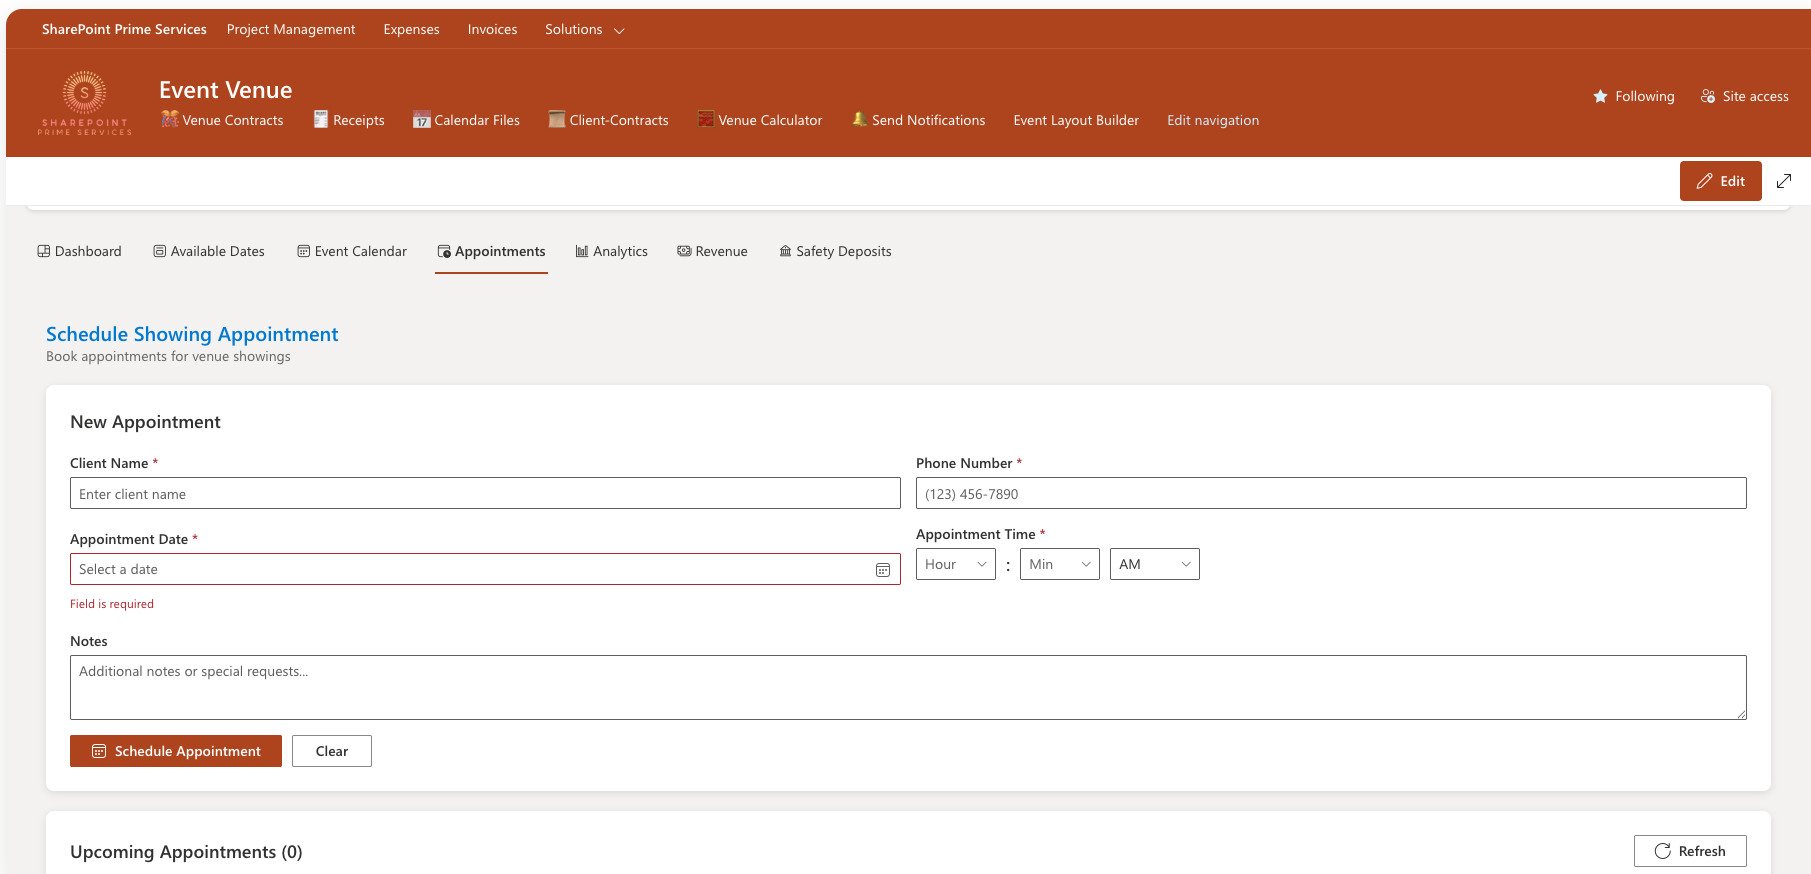The image size is (1811, 874).
Task: Click the Dashboard tab icon
Action: (x=44, y=251)
